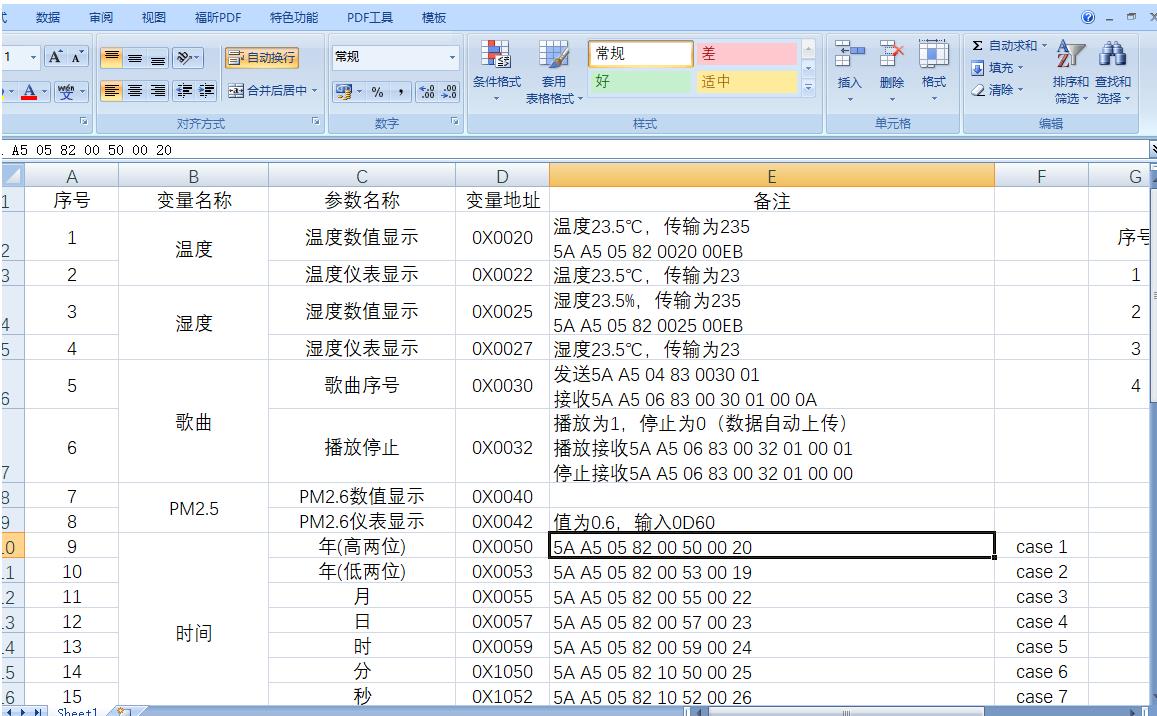Open 条件格式 conditional formatting
This screenshot has height=716, width=1157.
tap(497, 71)
